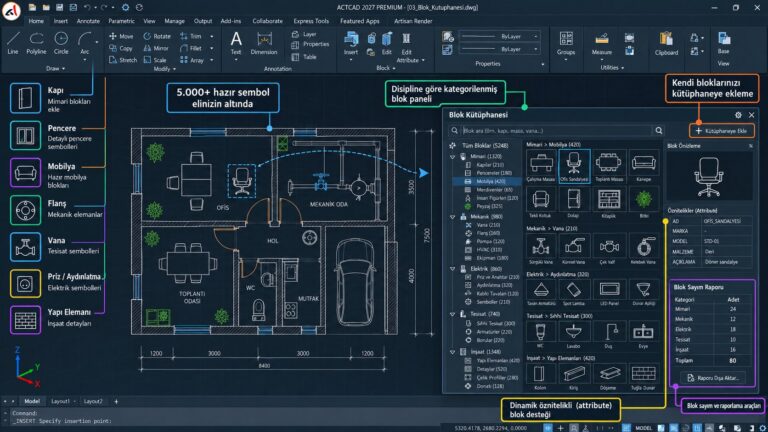Click Raporu Dışa Aktar button

[x=713, y=378]
